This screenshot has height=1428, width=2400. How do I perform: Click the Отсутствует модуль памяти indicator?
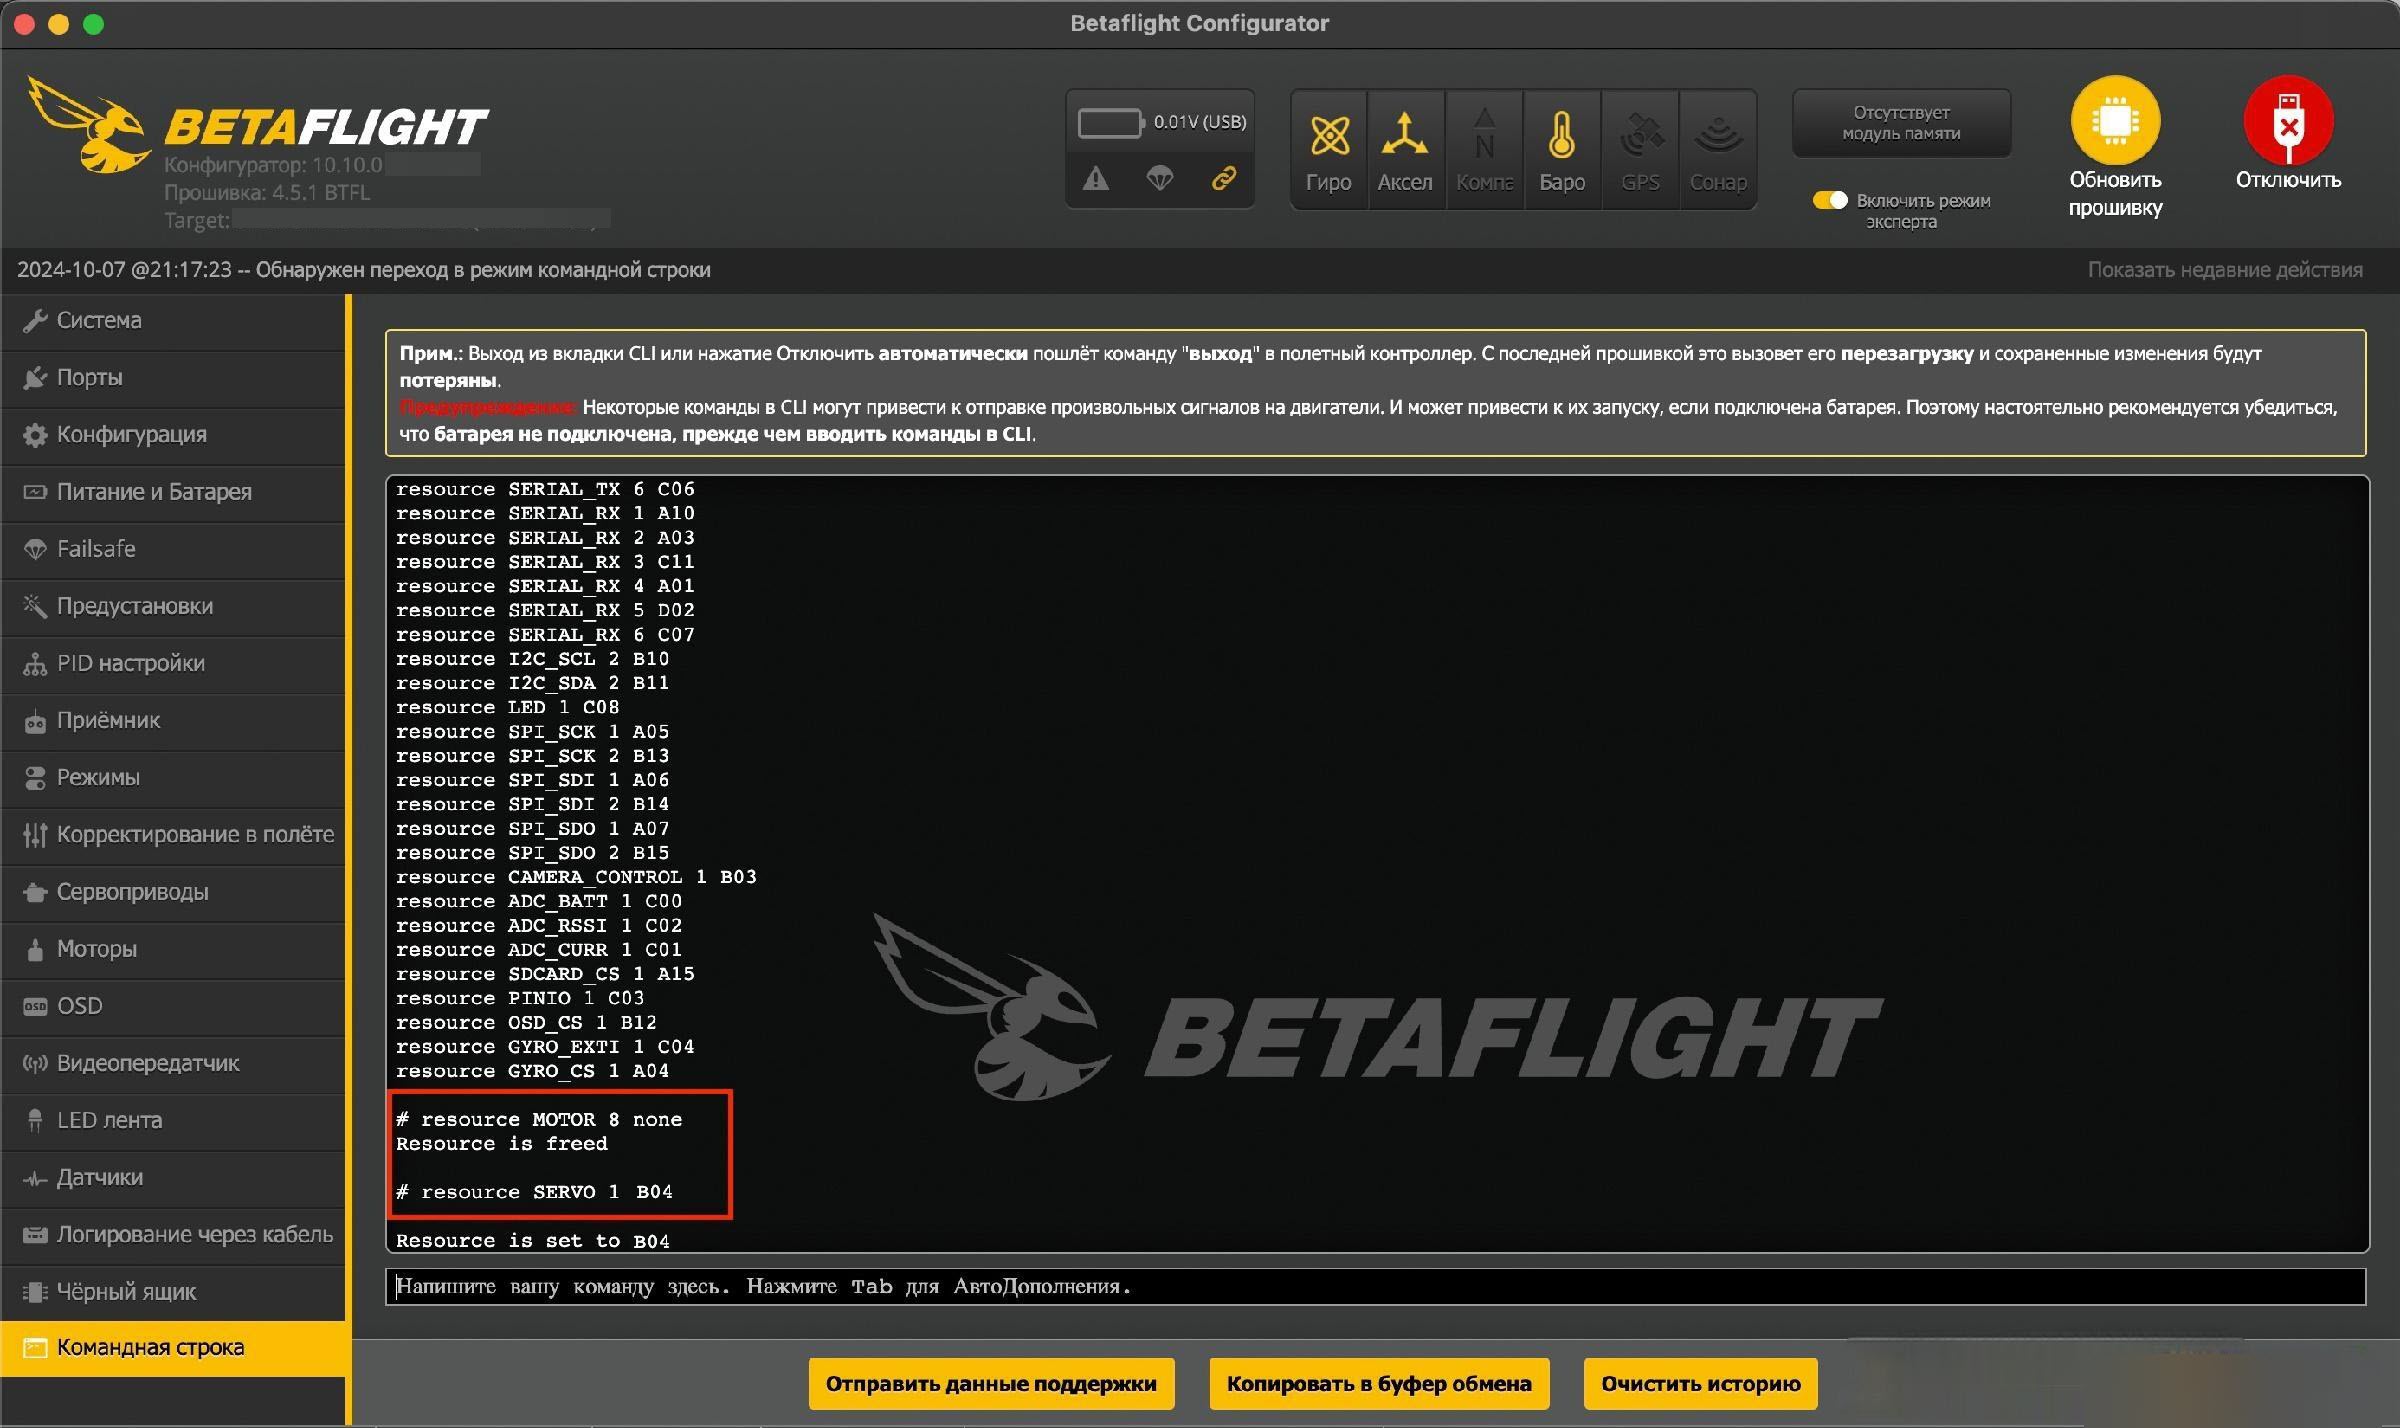pos(1901,123)
